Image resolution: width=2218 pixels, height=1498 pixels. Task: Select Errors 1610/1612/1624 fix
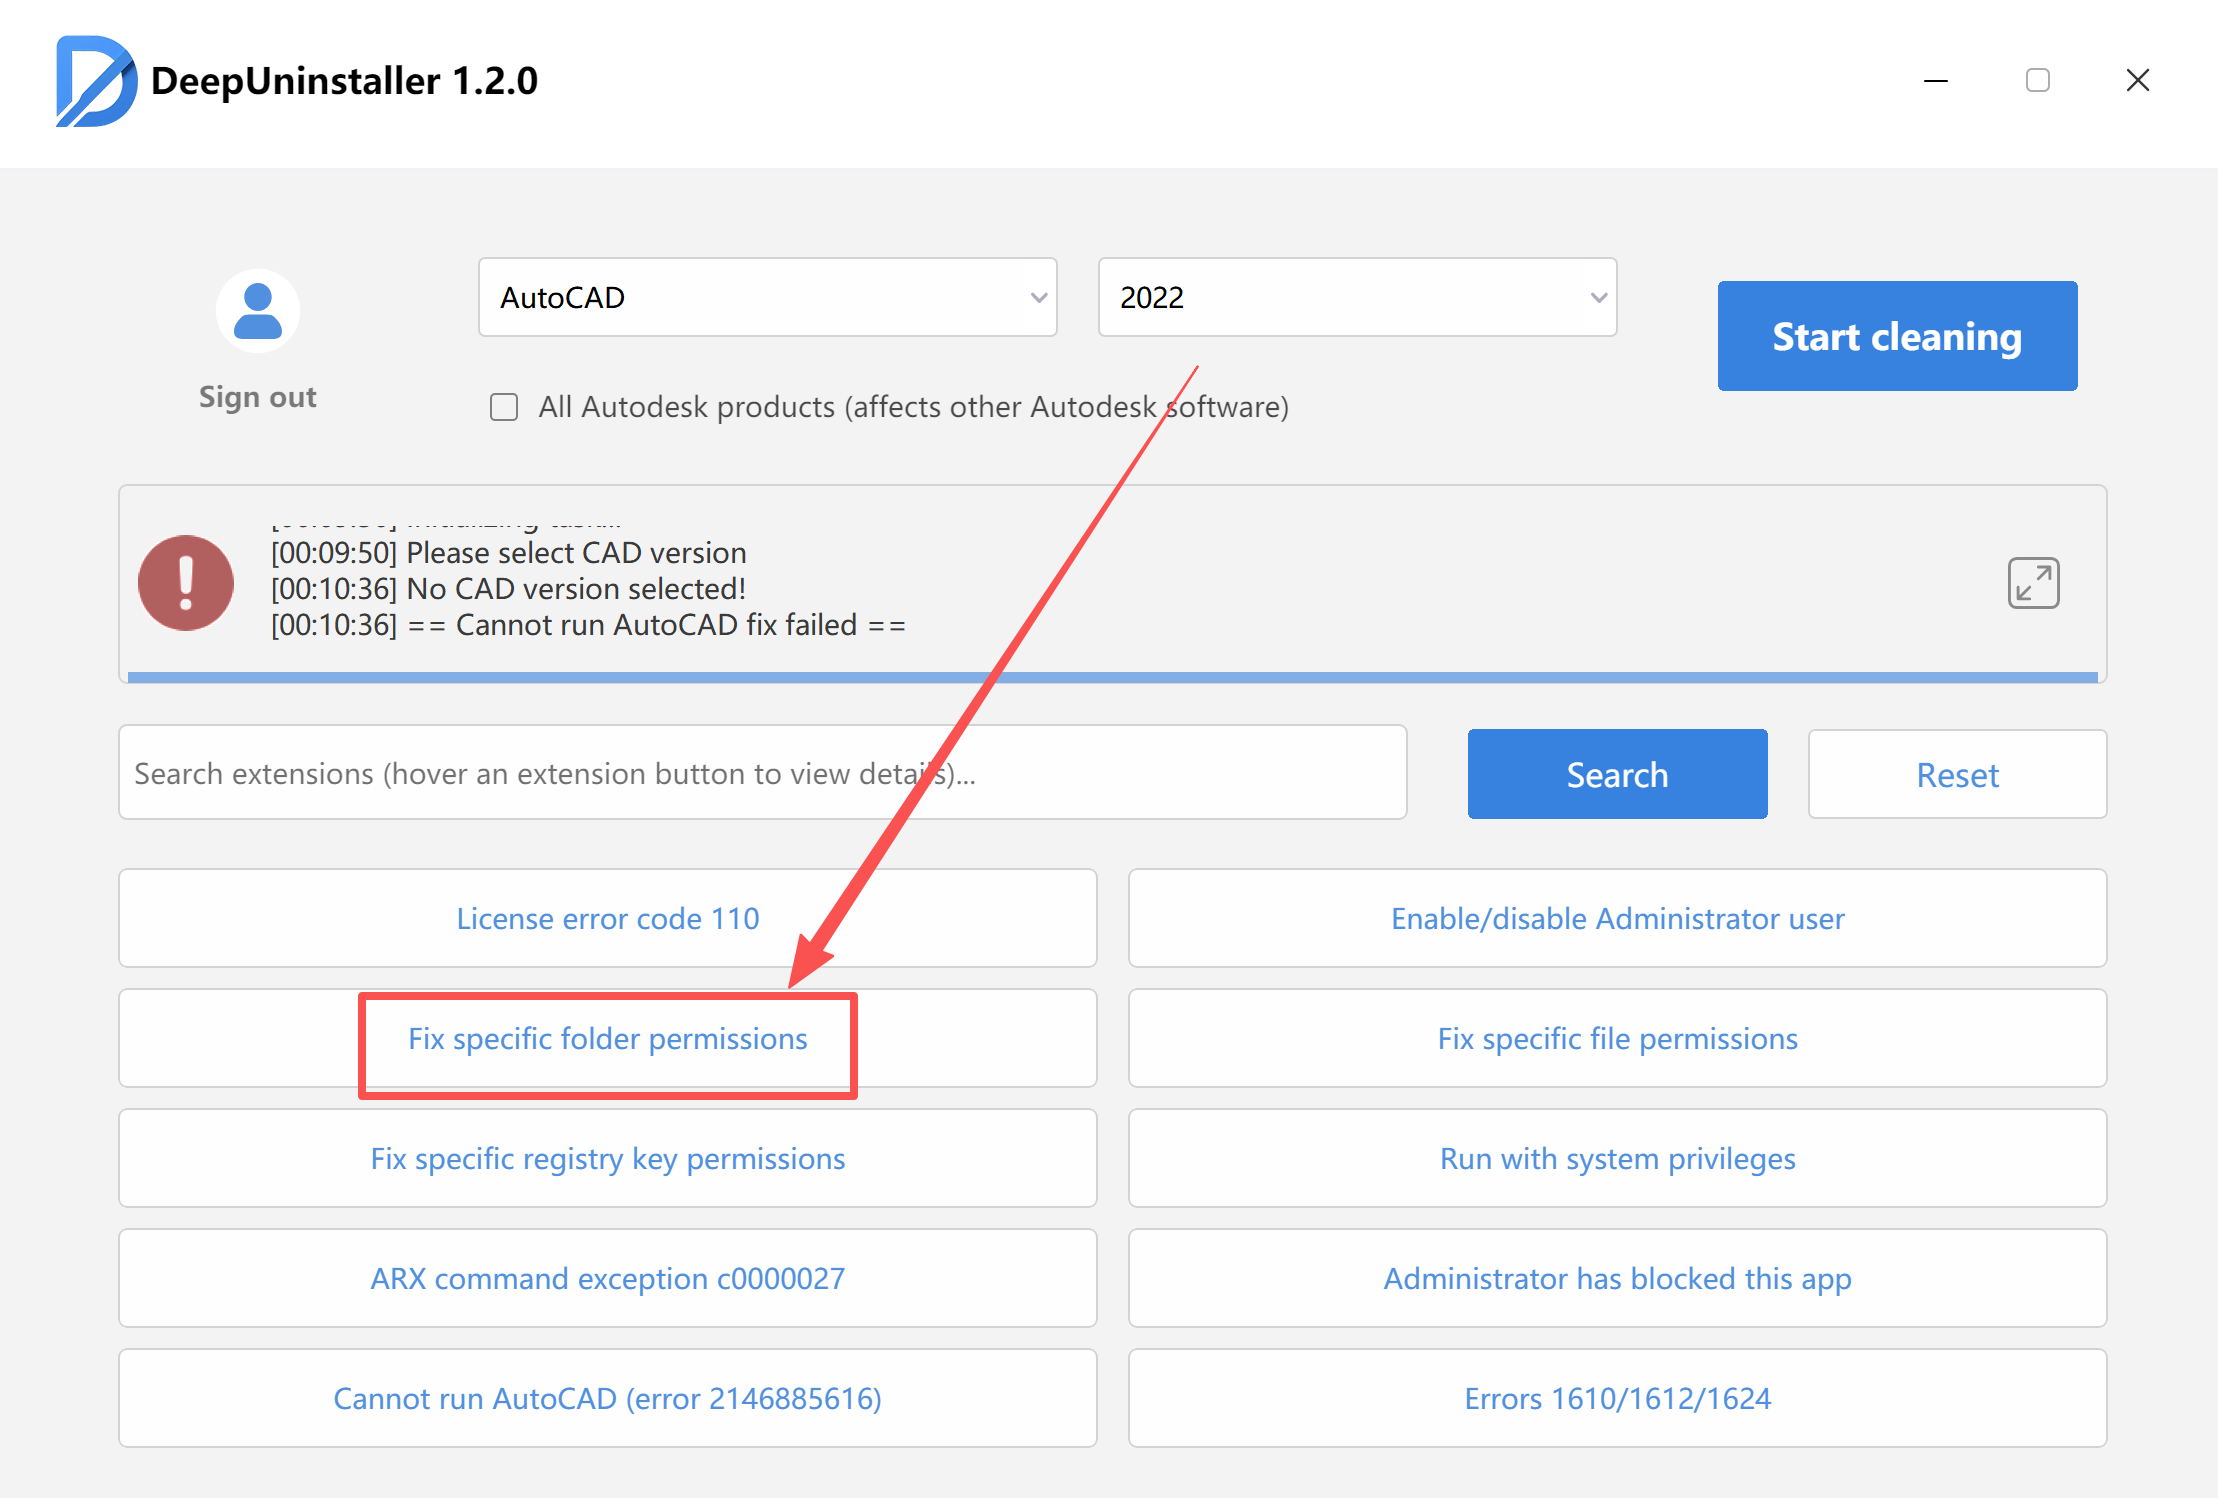(x=1617, y=1399)
